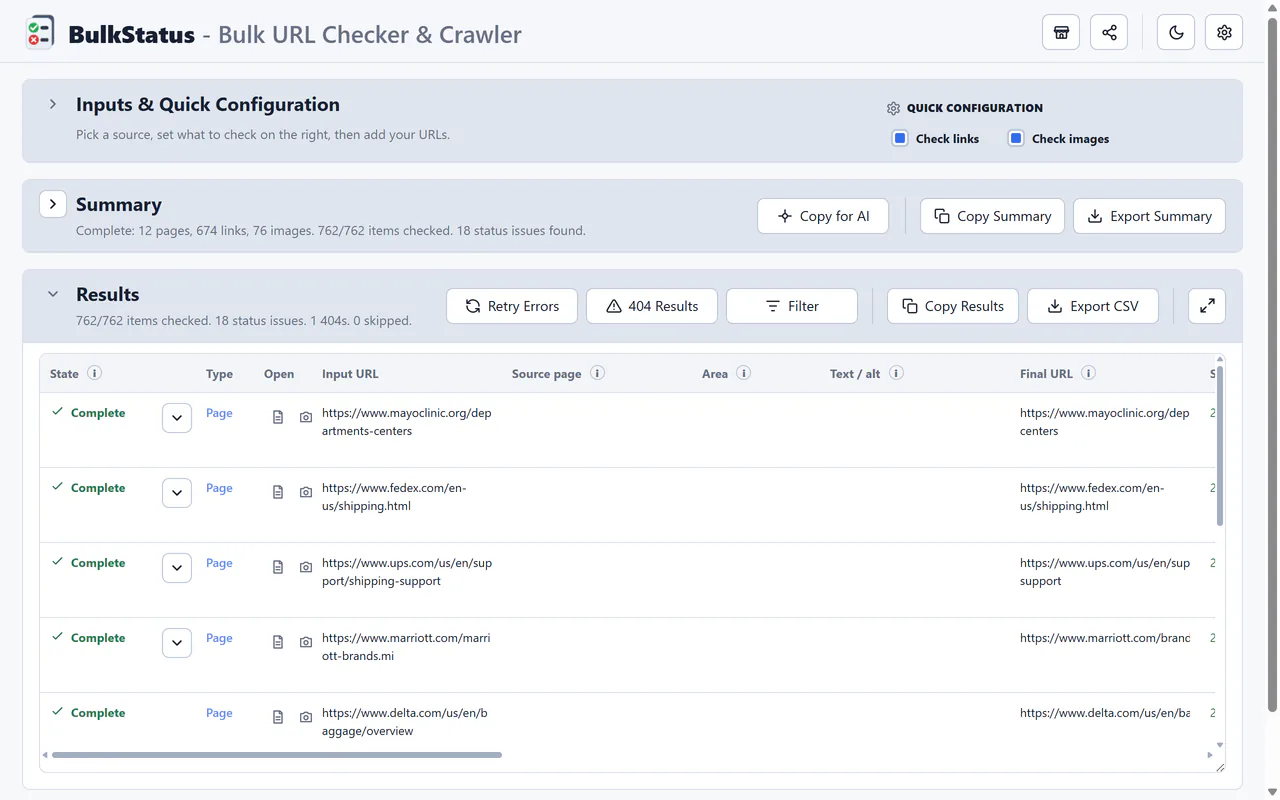This screenshot has height=800, width=1280.
Task: Expand Inputs & Quick Configuration section
Action: pos(53,104)
